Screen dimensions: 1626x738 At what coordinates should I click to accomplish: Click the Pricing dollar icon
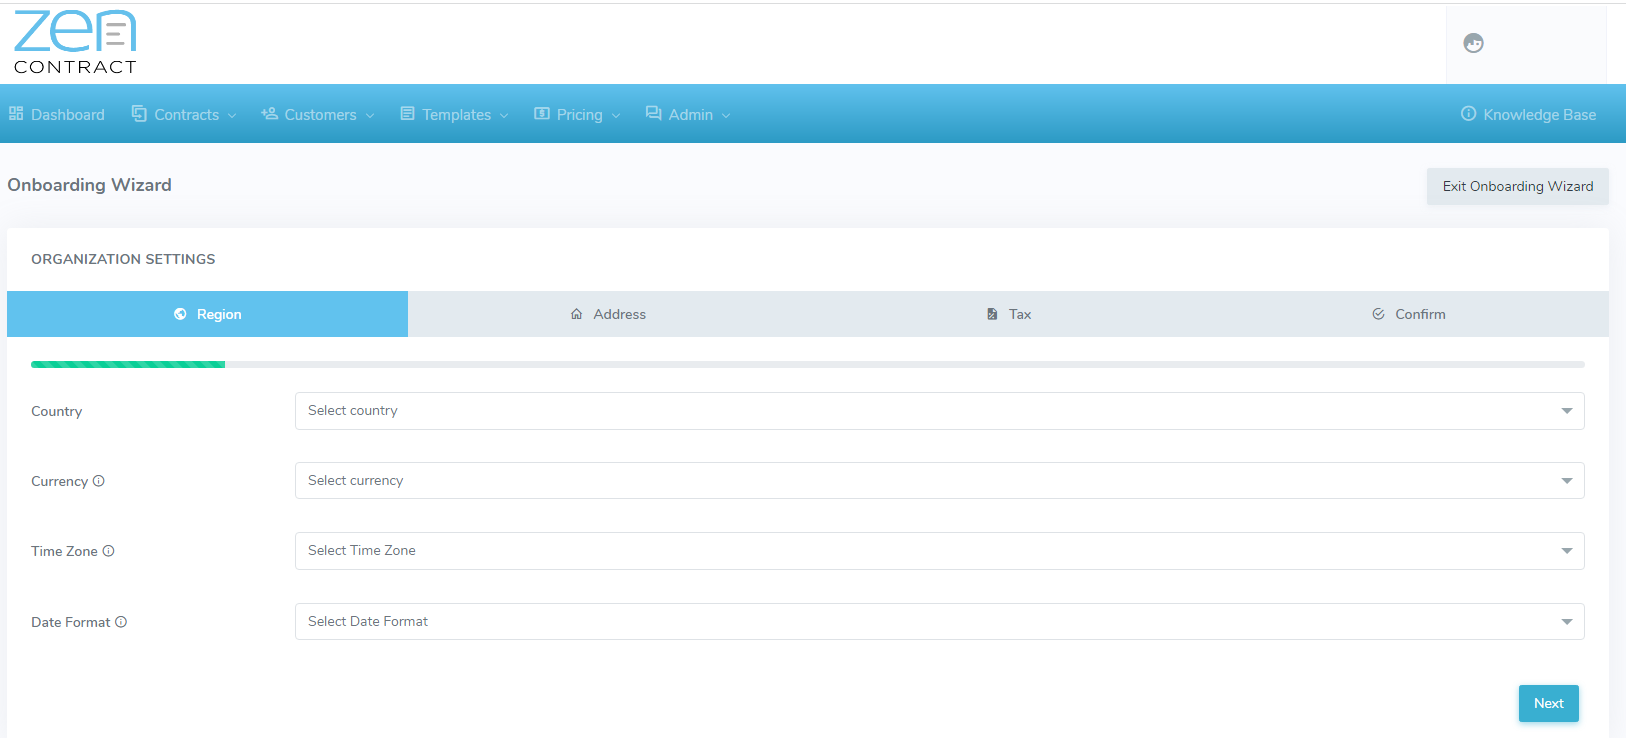(542, 114)
